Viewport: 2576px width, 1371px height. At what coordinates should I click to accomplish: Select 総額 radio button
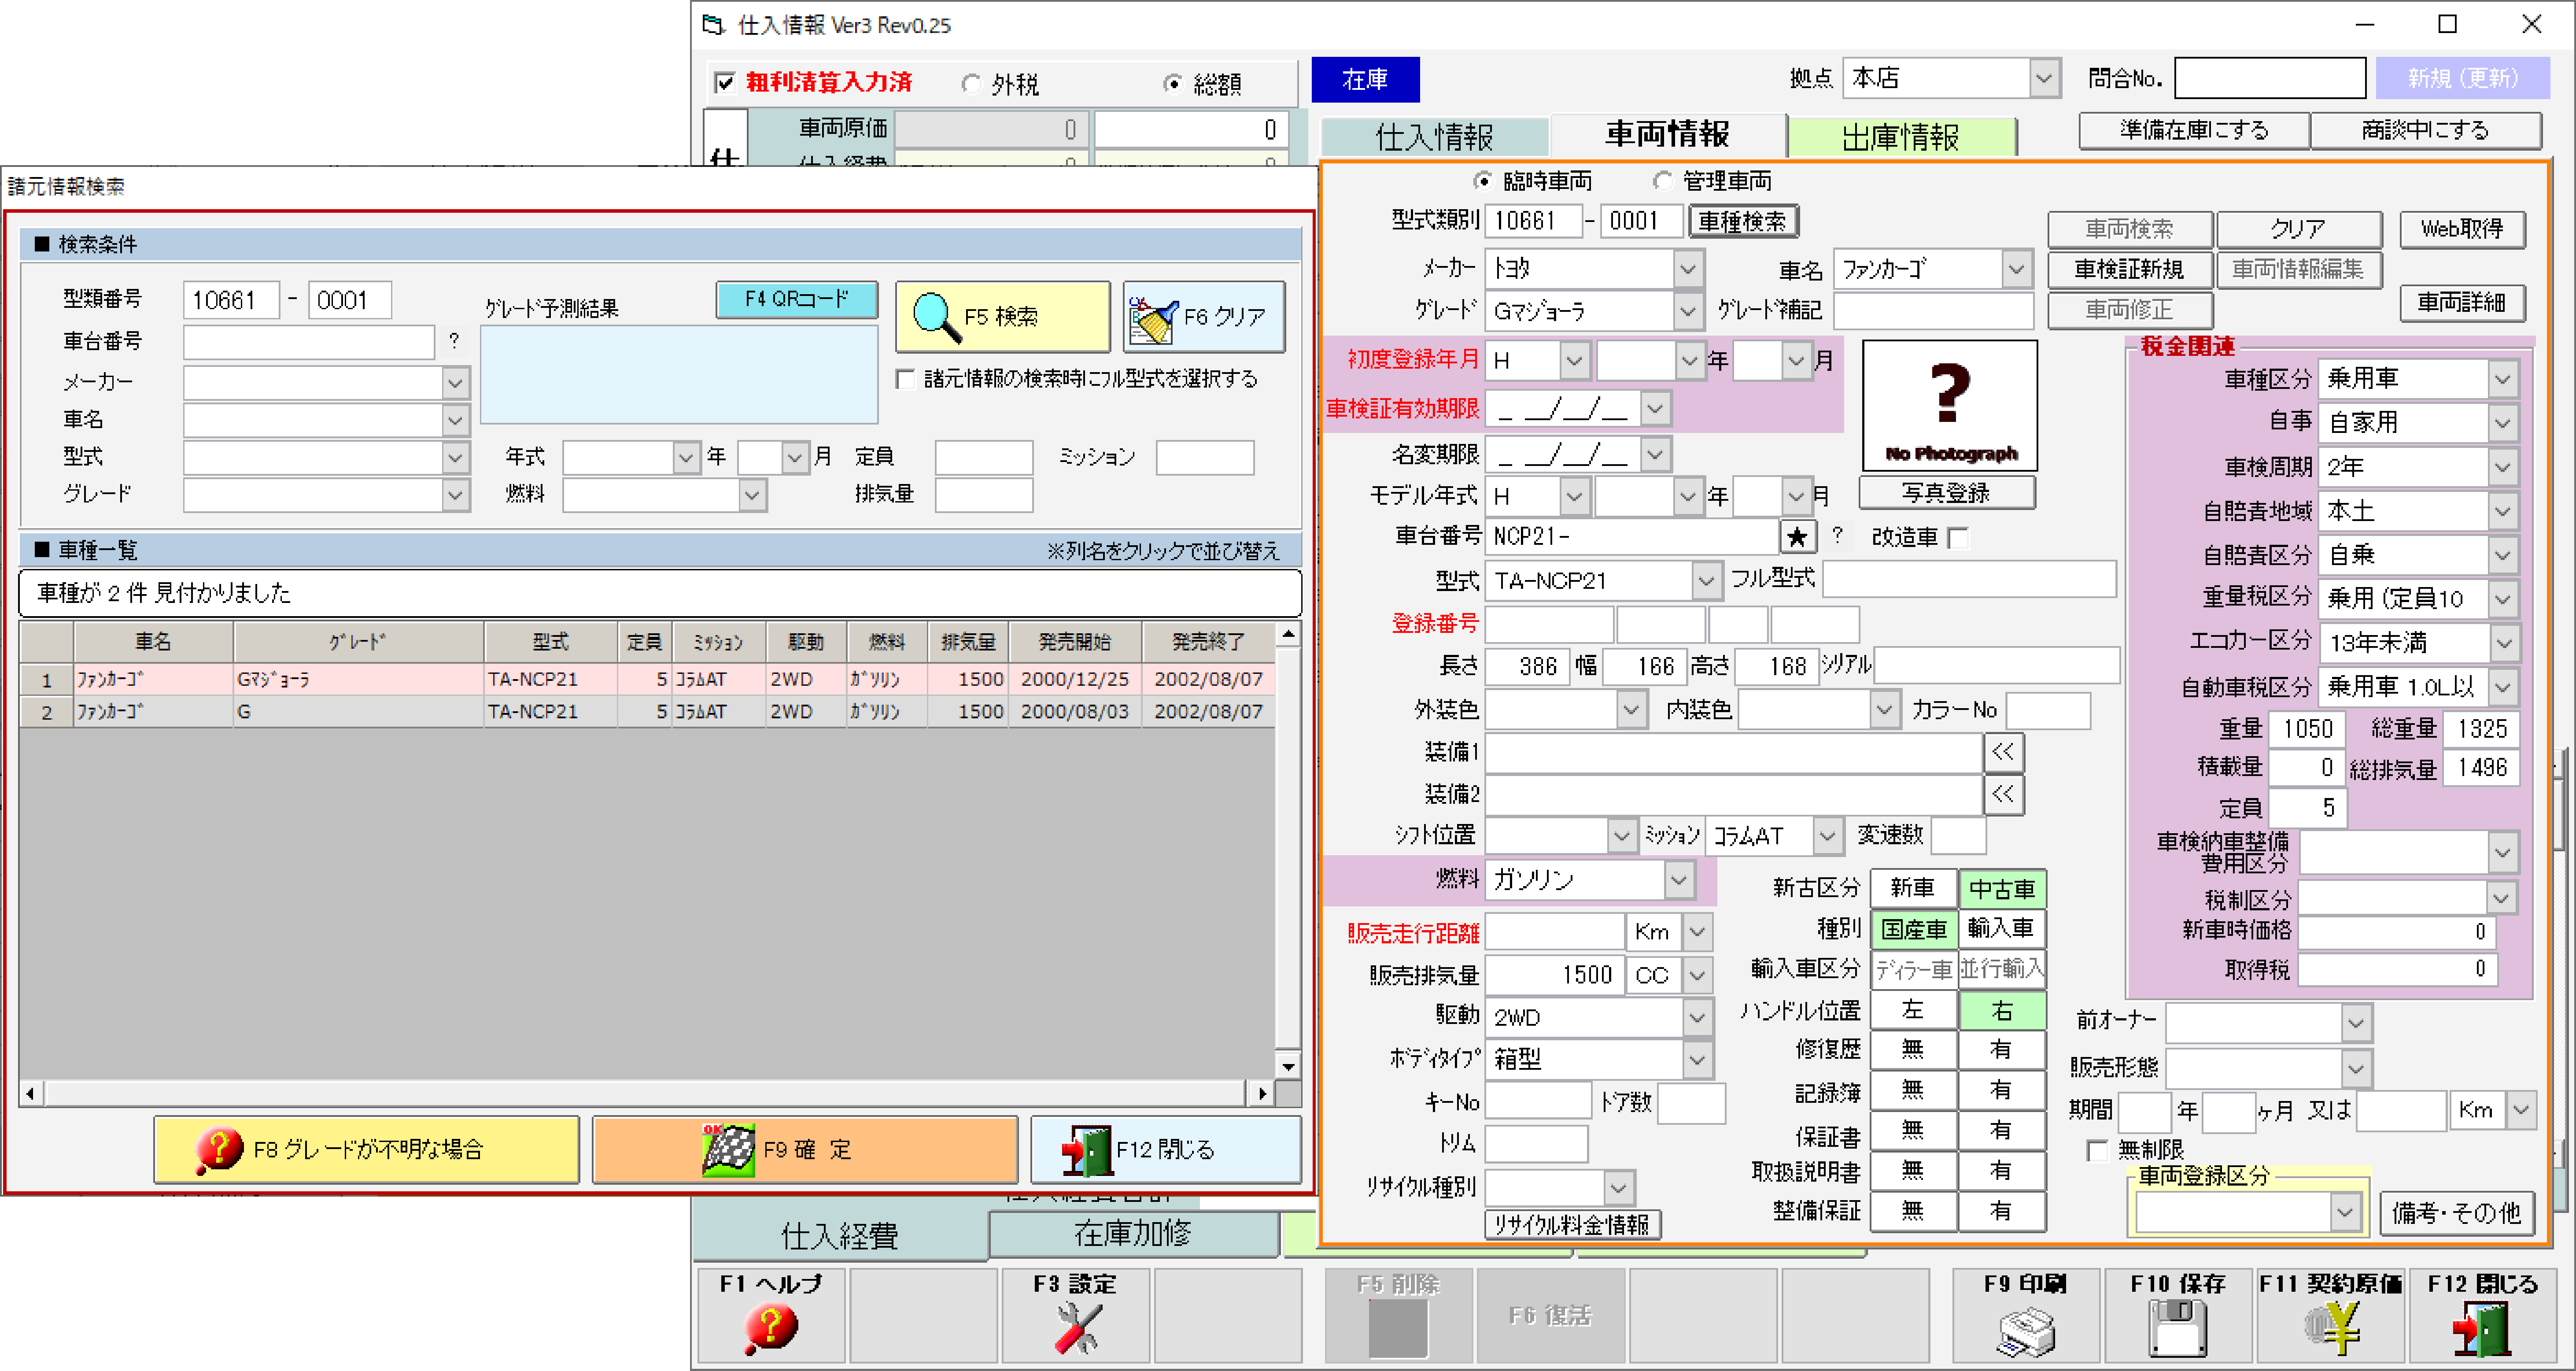click(1173, 84)
